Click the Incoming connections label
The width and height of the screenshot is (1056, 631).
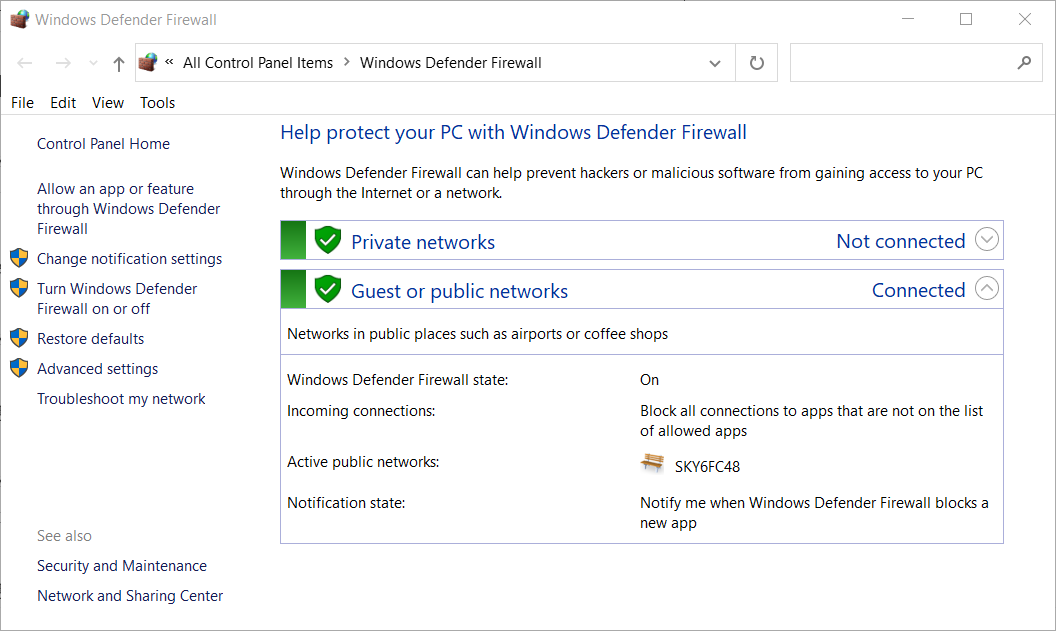361,411
